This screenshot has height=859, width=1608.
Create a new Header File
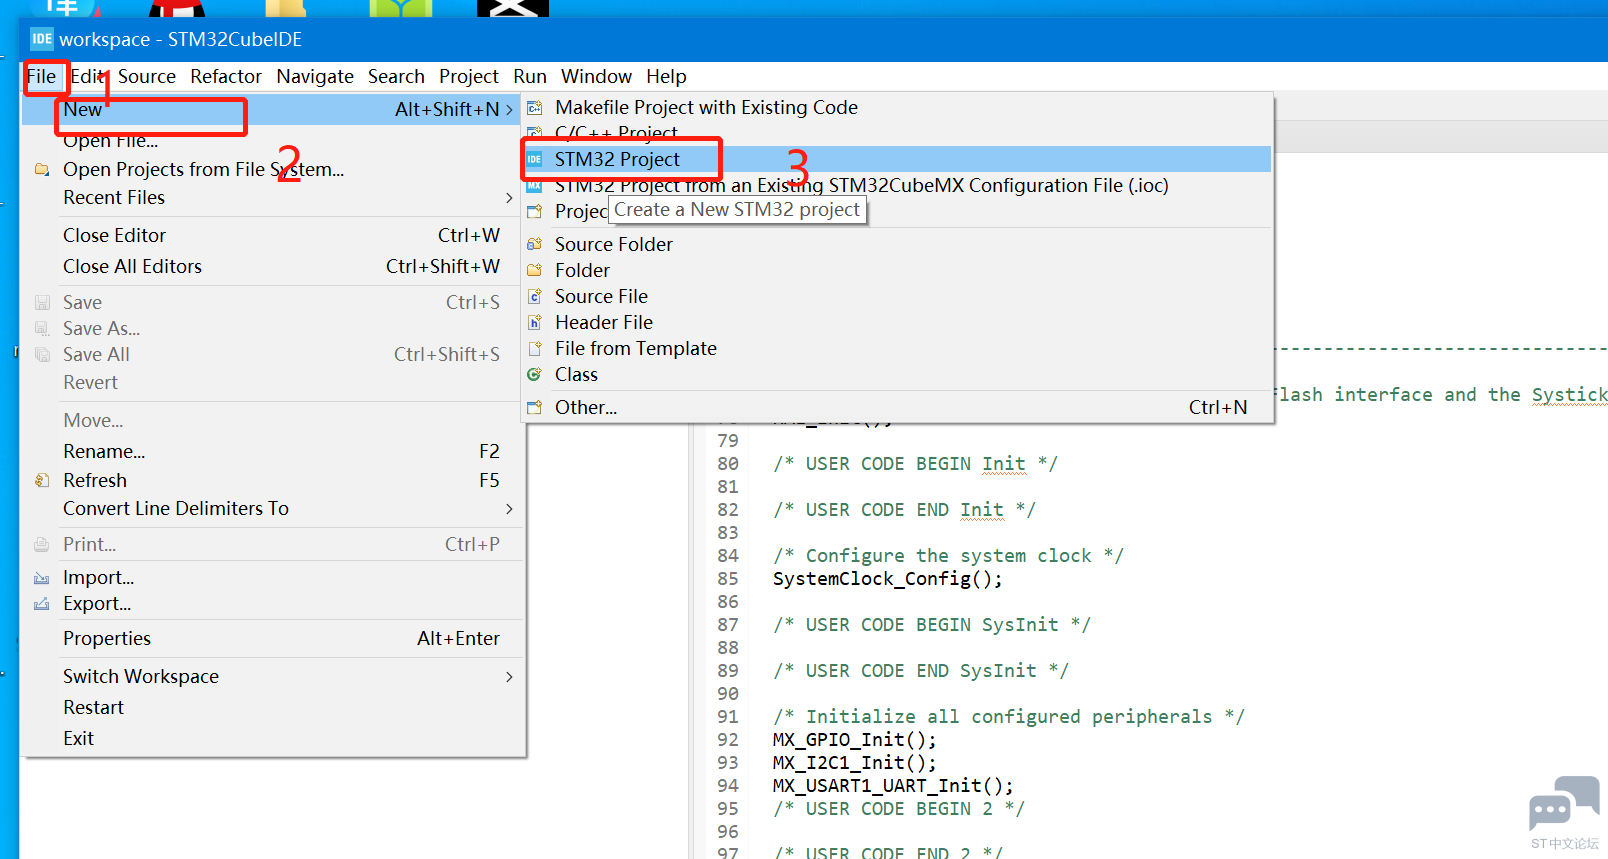pos(897,322)
